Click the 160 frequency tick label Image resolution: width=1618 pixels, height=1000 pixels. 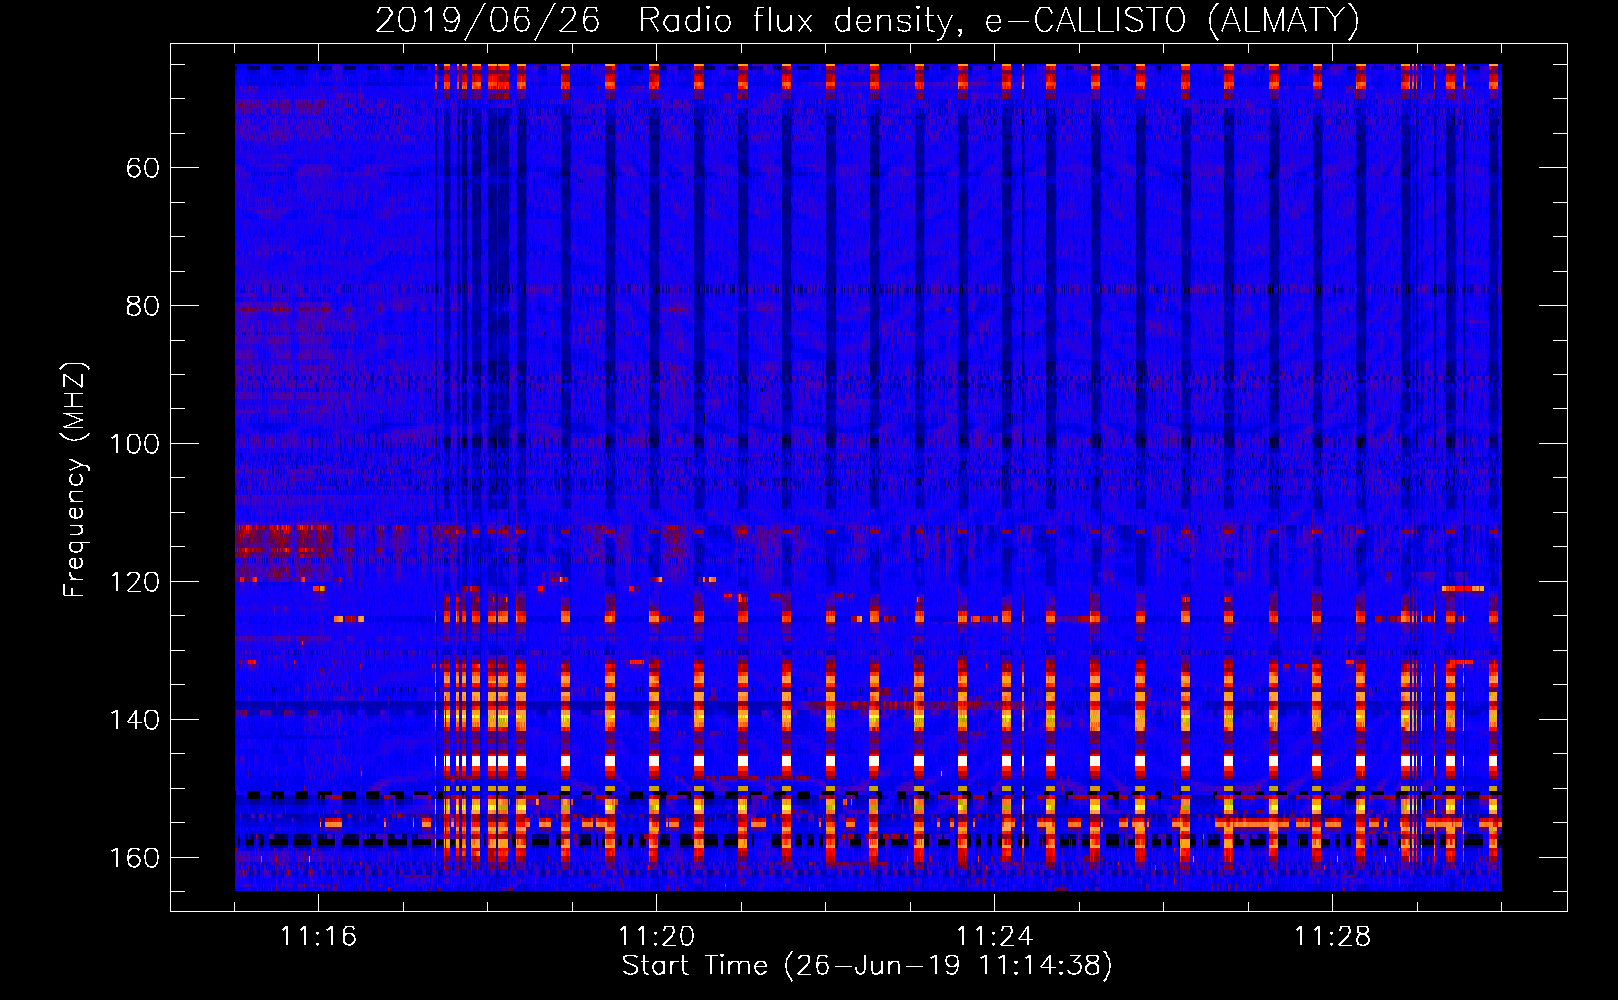pyautogui.click(x=134, y=858)
